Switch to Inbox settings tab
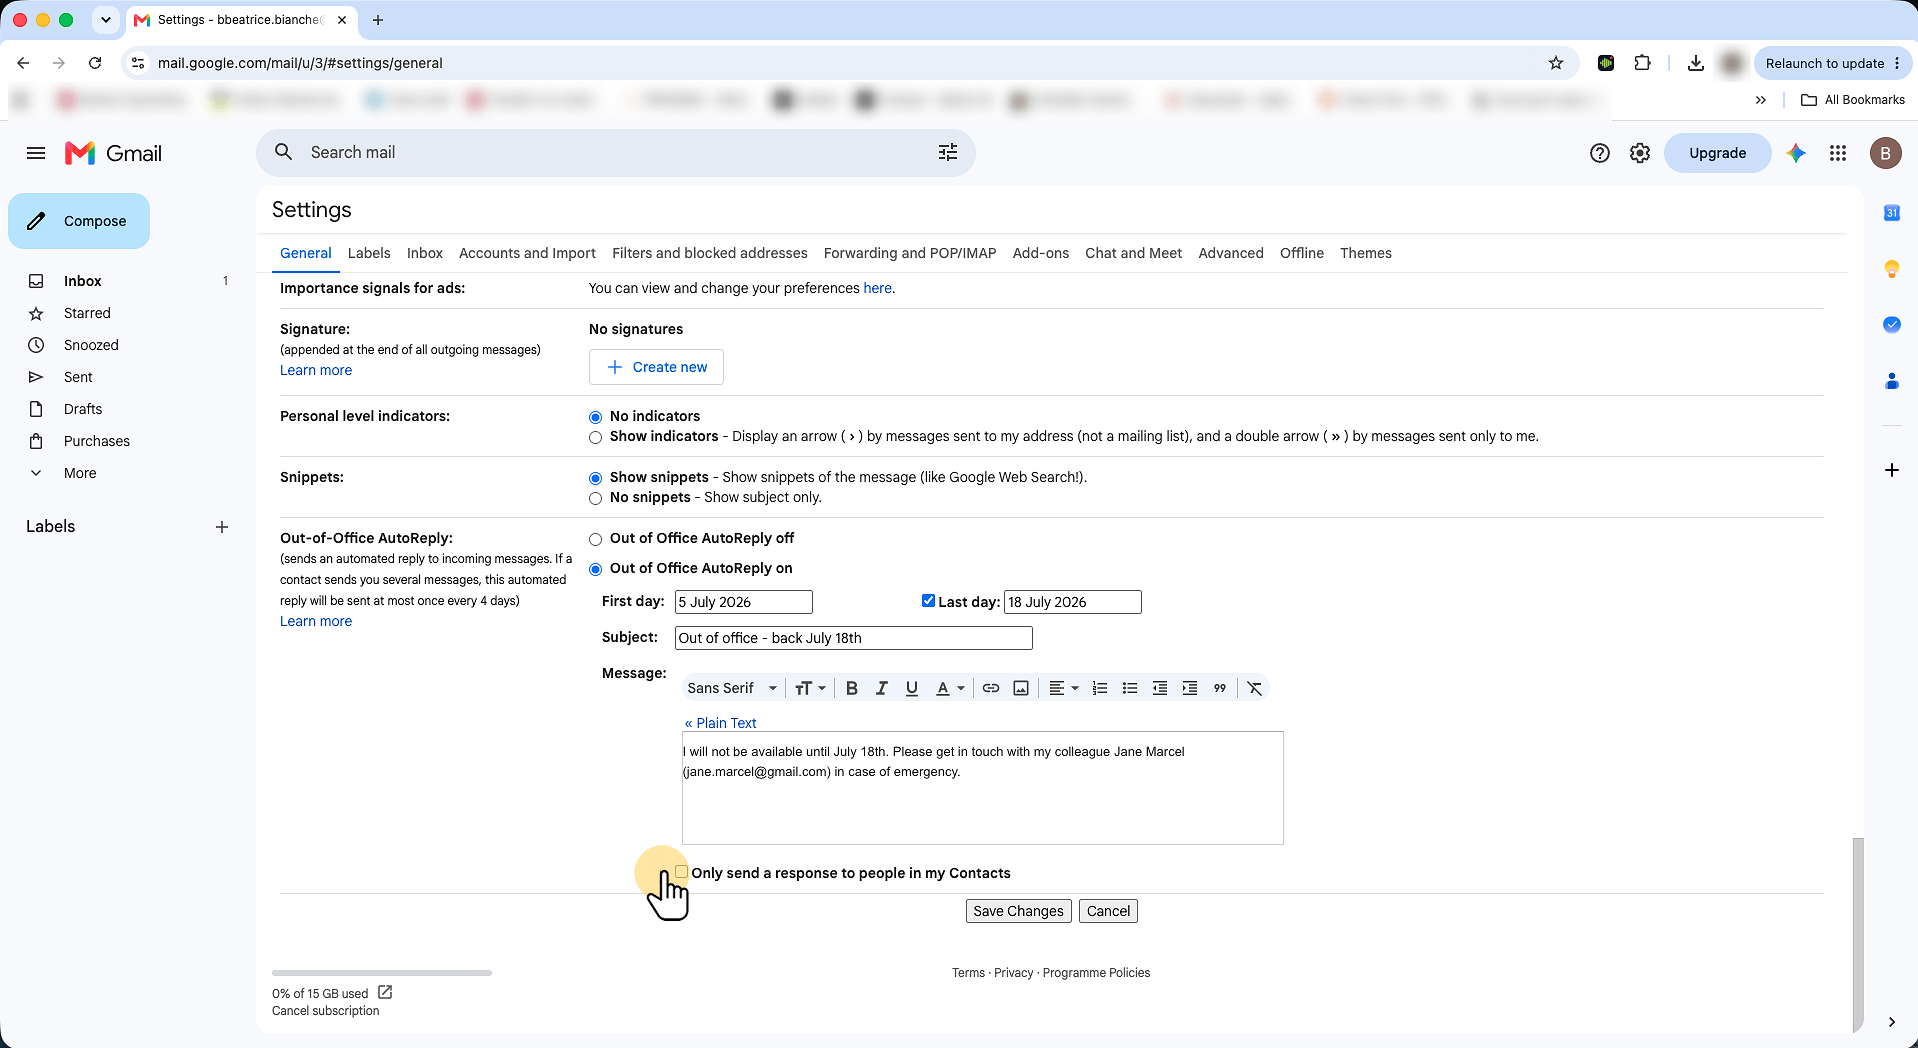Image resolution: width=1918 pixels, height=1048 pixels. [424, 253]
